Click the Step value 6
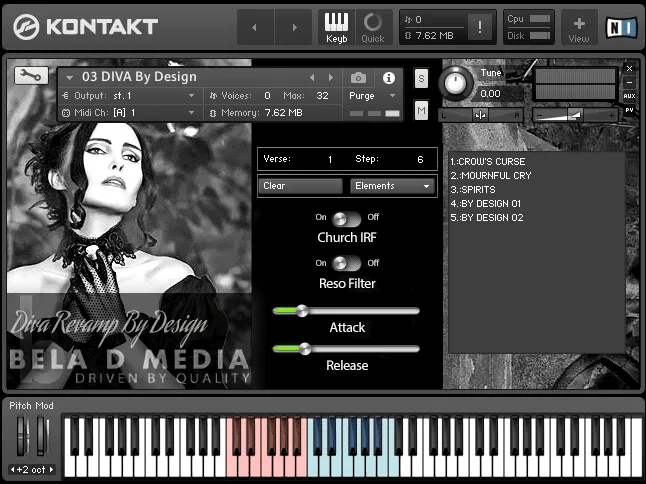This screenshot has height=484, width=646. click(x=420, y=159)
